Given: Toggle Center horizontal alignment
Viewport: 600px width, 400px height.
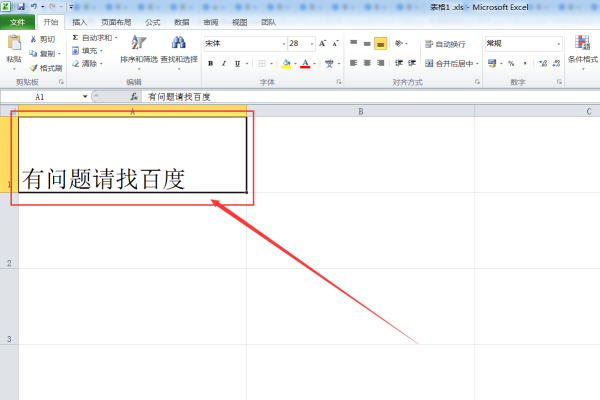Looking at the screenshot, I should [x=367, y=63].
